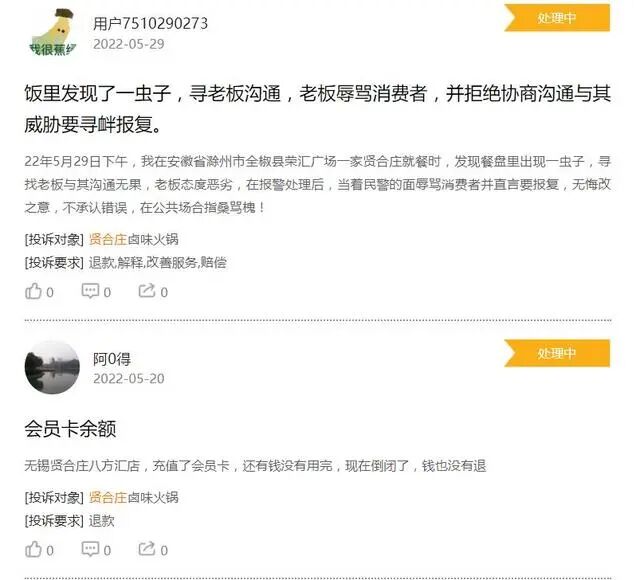Open 贤合庄 link in second complaint's 投诉对象

[x=108, y=497]
